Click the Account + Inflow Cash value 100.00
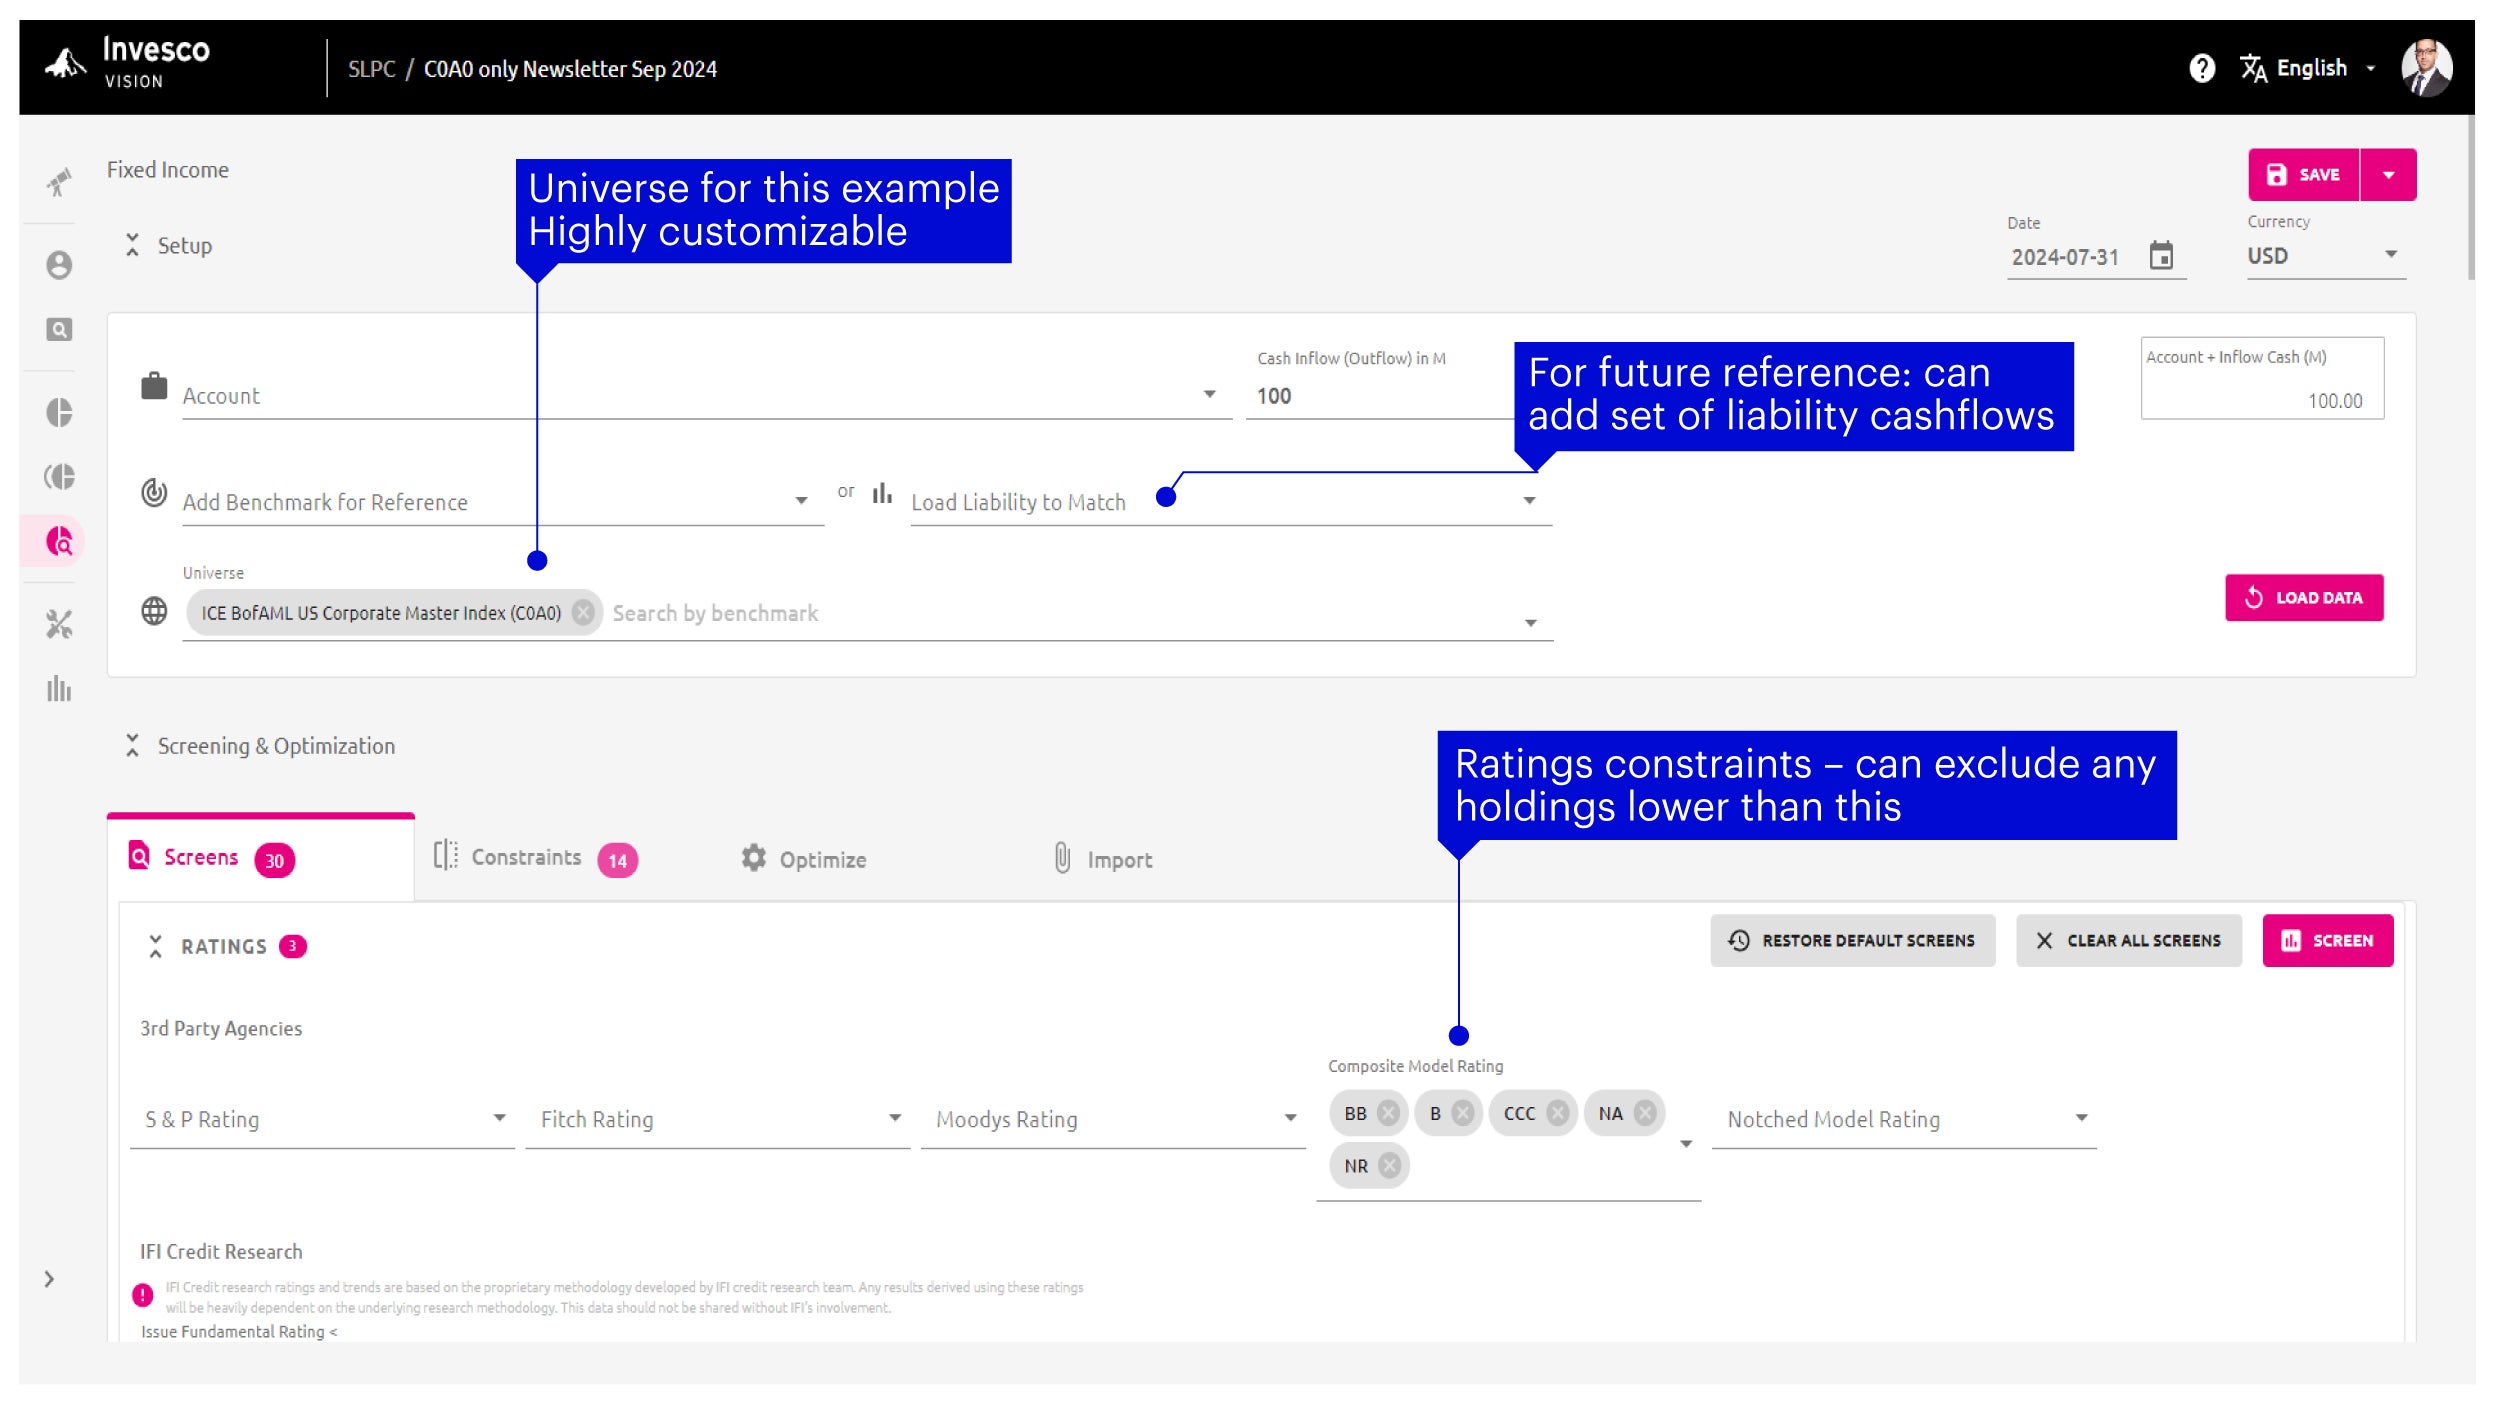The image size is (2496, 1404). click(2335, 401)
